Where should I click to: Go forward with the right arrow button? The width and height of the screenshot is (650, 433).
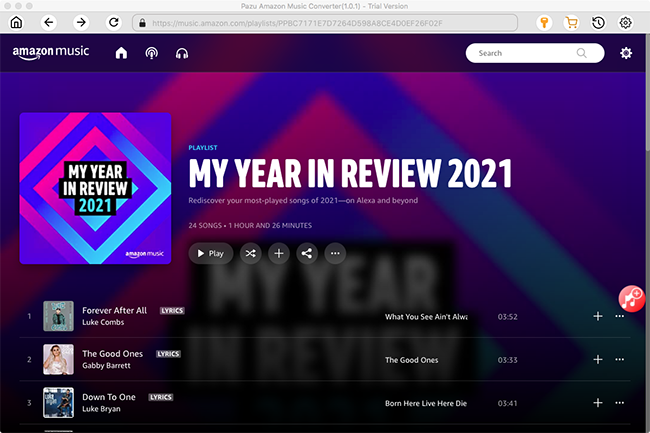pos(81,22)
